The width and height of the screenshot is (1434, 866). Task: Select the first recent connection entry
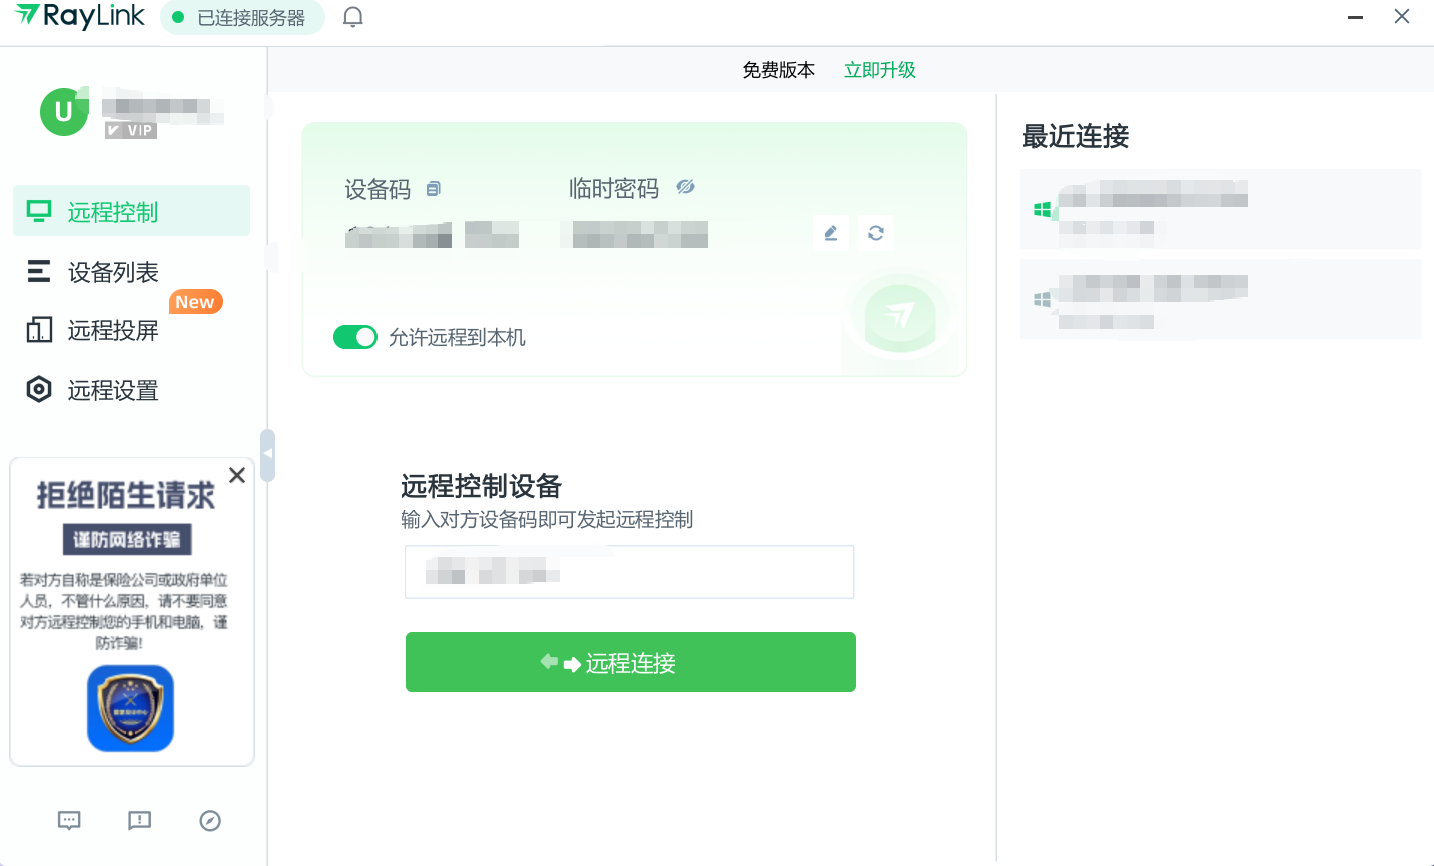(1220, 209)
